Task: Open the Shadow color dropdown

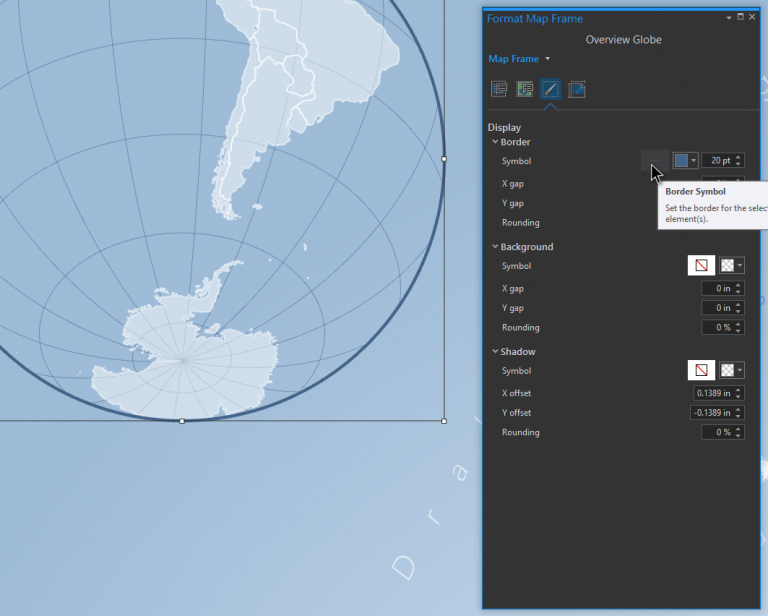Action: 732,370
